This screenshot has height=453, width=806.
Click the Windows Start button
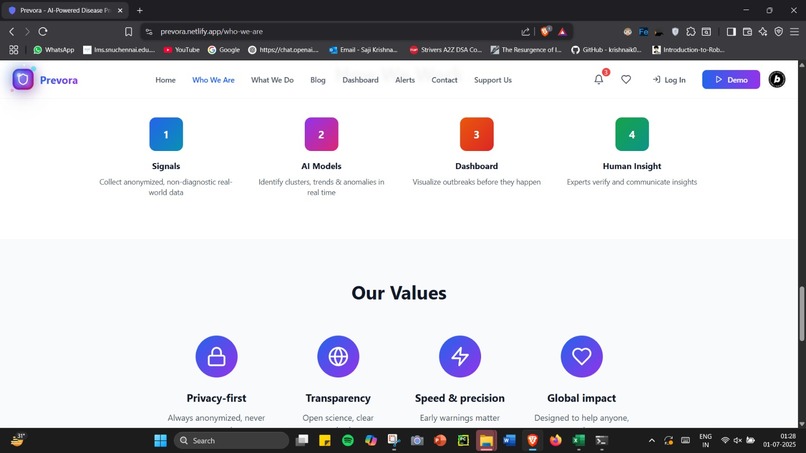(160, 441)
